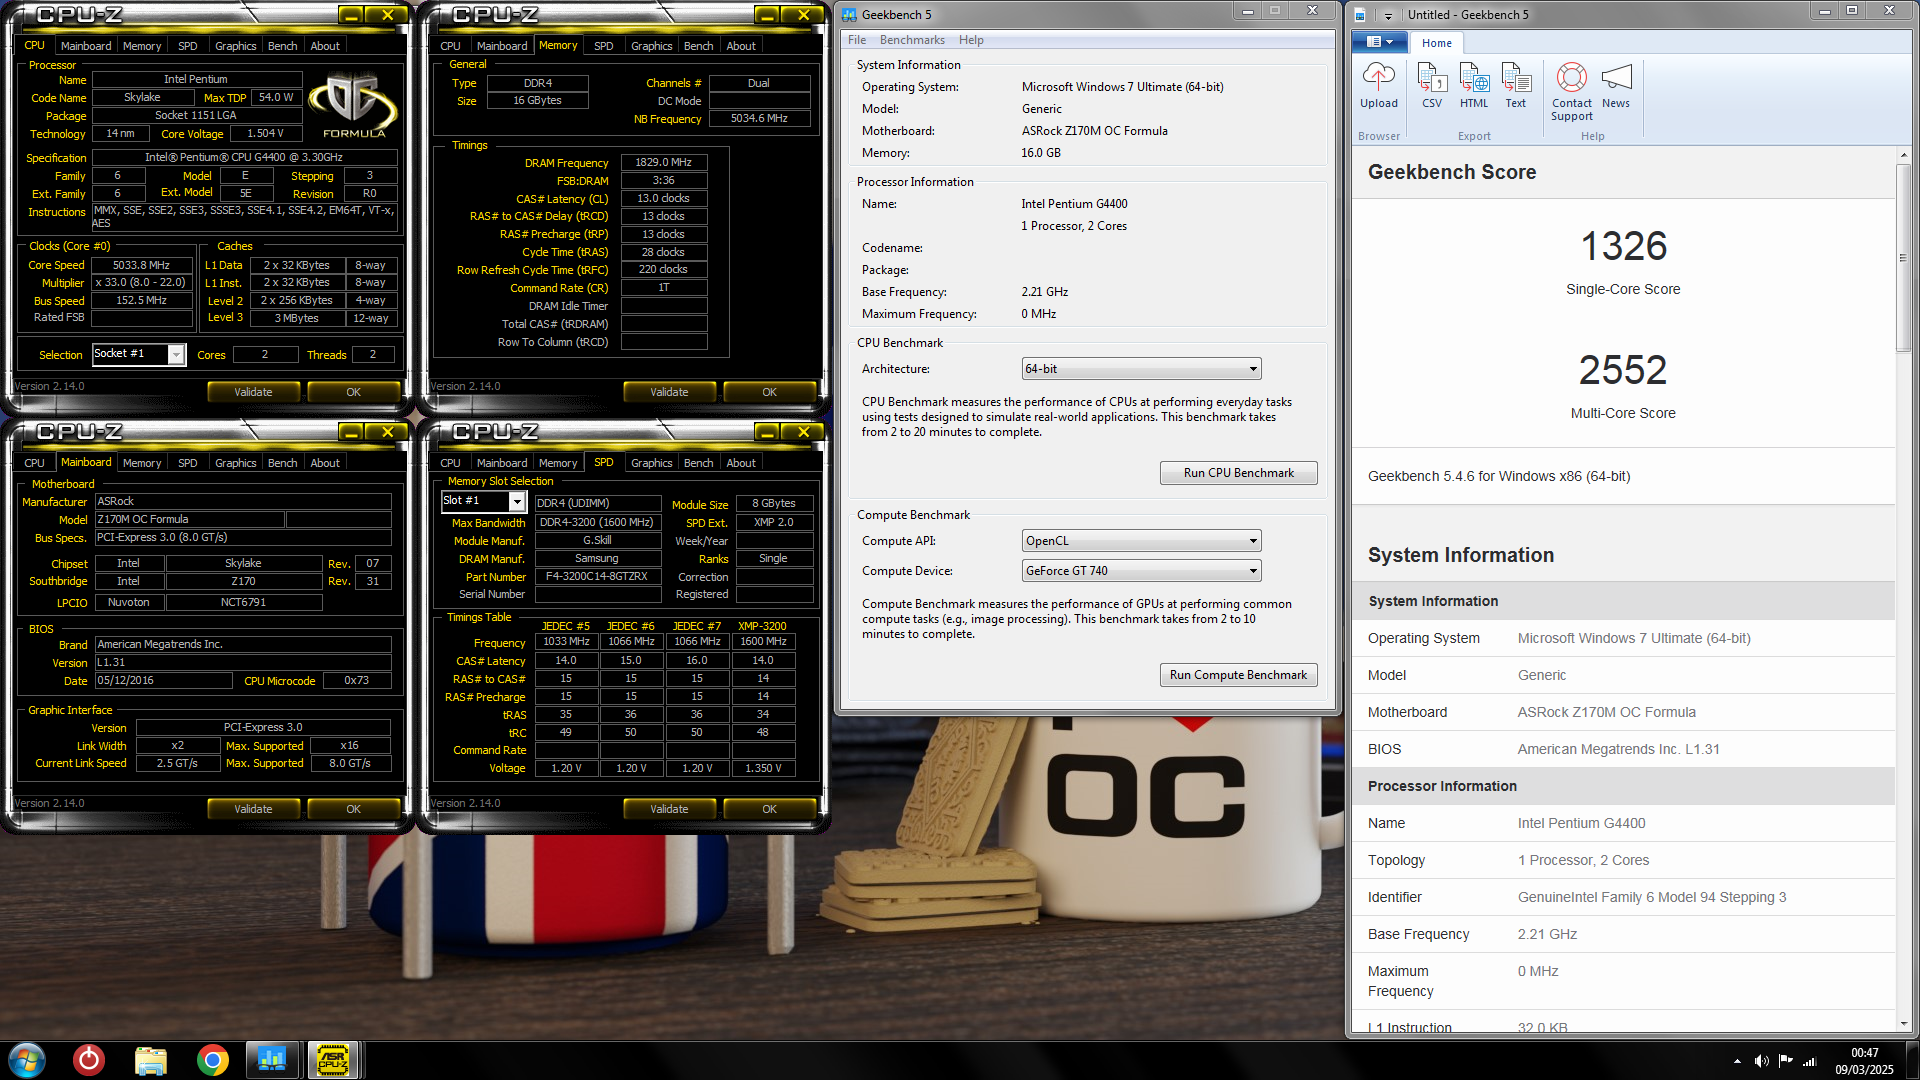Open the red power icon in the taskbar

[89, 1060]
